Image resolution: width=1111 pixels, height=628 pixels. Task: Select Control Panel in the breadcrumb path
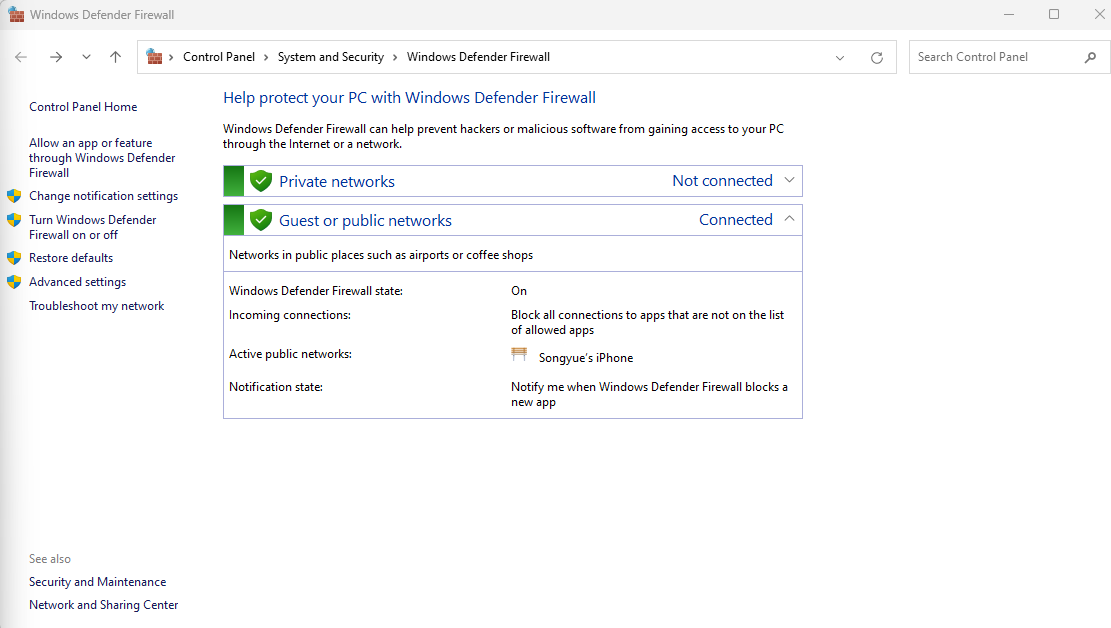click(x=219, y=57)
